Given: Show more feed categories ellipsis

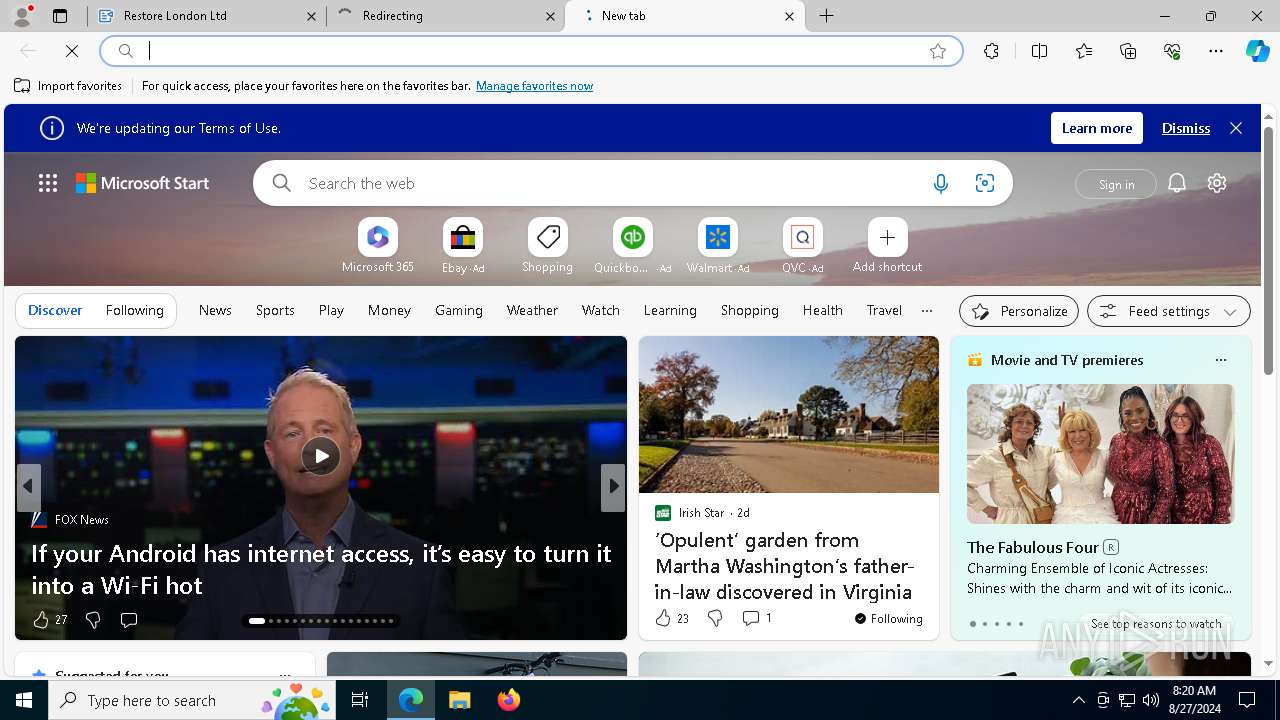Looking at the screenshot, I should pos(927,310).
